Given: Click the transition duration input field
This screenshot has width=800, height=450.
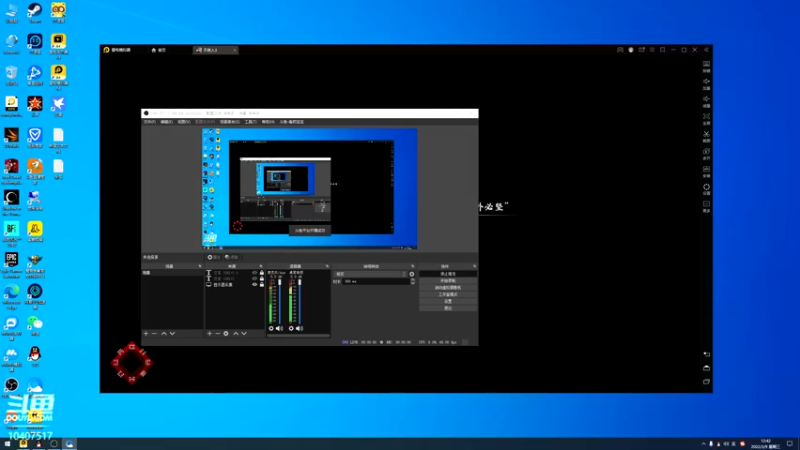Looking at the screenshot, I should click(376, 281).
